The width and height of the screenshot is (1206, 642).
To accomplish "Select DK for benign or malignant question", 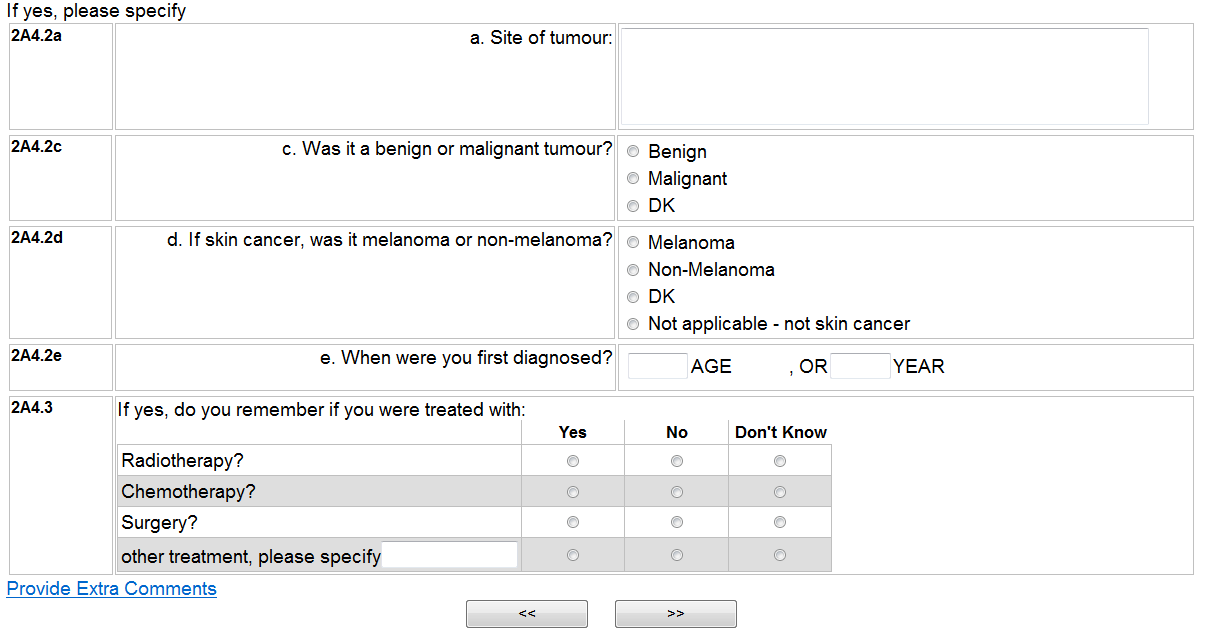I will 633,206.
